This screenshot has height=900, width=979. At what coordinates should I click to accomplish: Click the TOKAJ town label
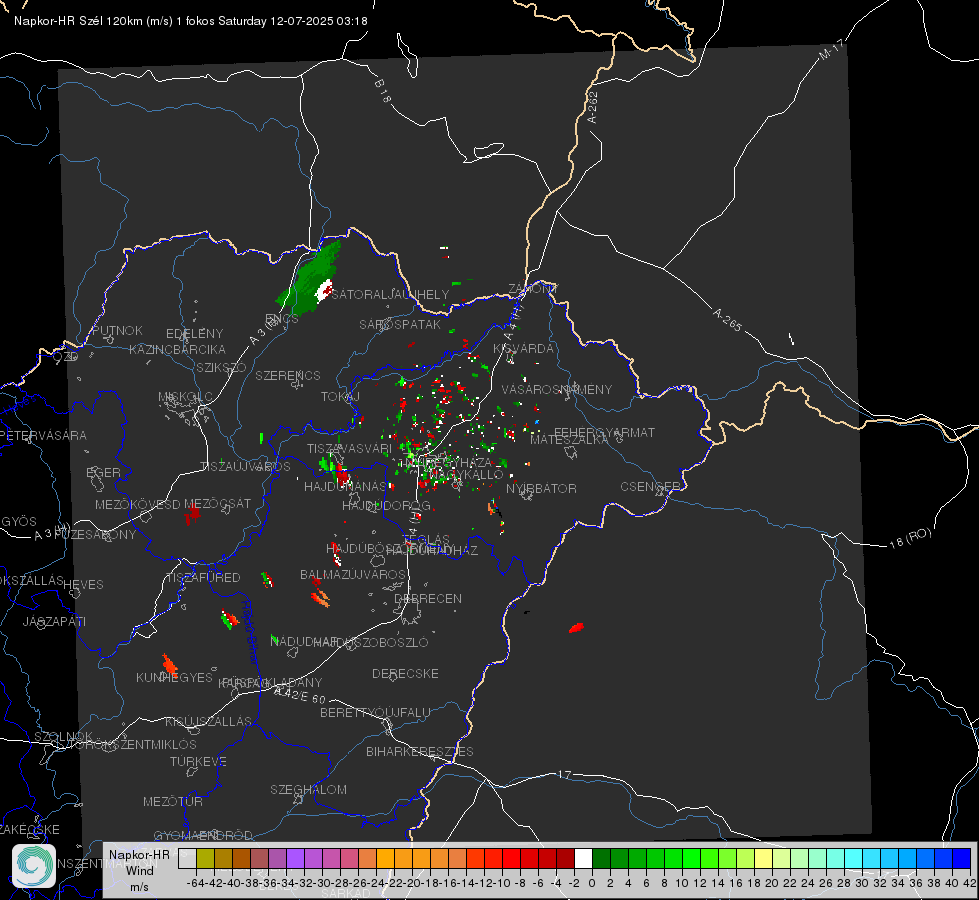tap(340, 397)
